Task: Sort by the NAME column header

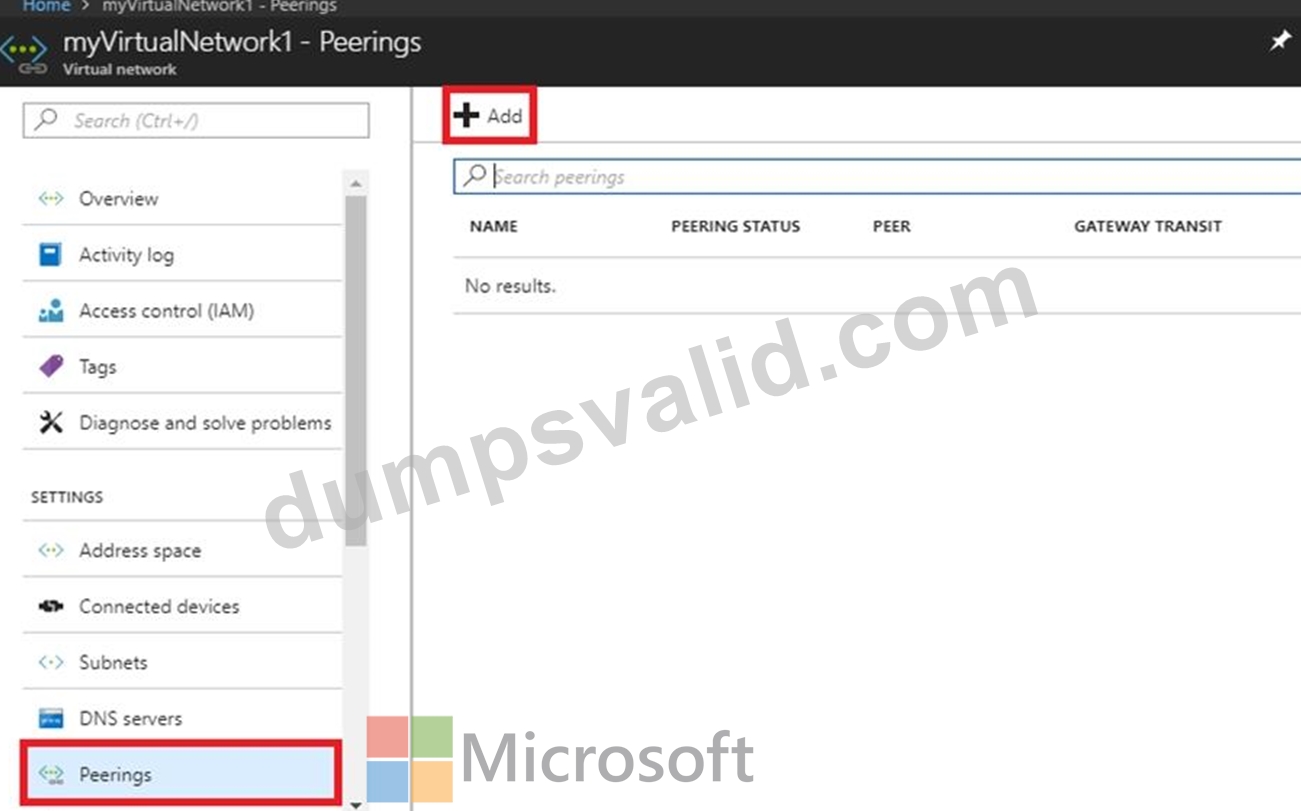Action: coord(494,226)
